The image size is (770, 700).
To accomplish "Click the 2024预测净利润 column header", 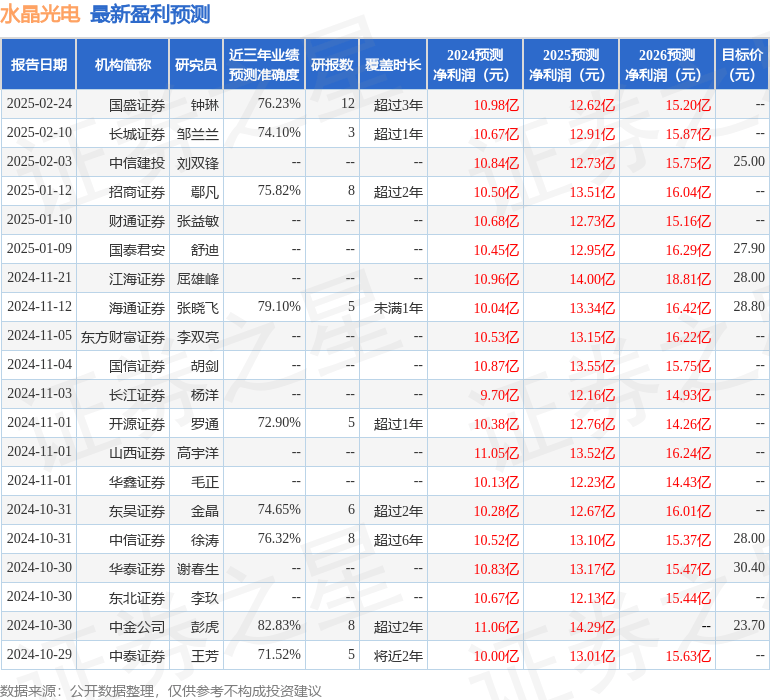I will 475,64.
